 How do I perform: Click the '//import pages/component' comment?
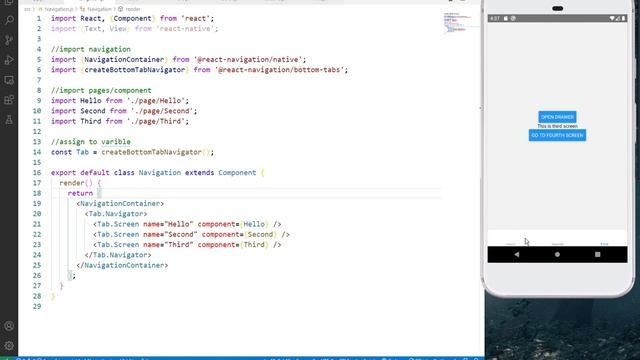click(101, 90)
